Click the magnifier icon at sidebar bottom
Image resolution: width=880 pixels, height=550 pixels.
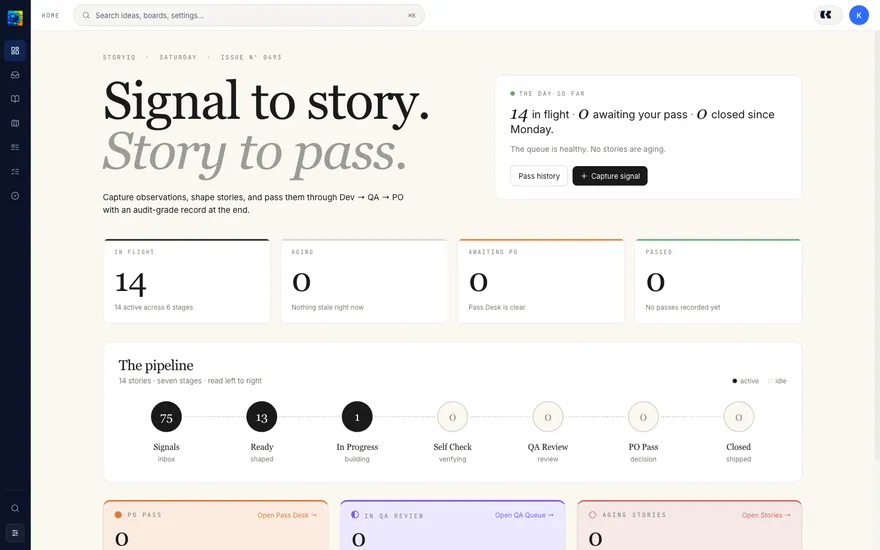point(15,508)
